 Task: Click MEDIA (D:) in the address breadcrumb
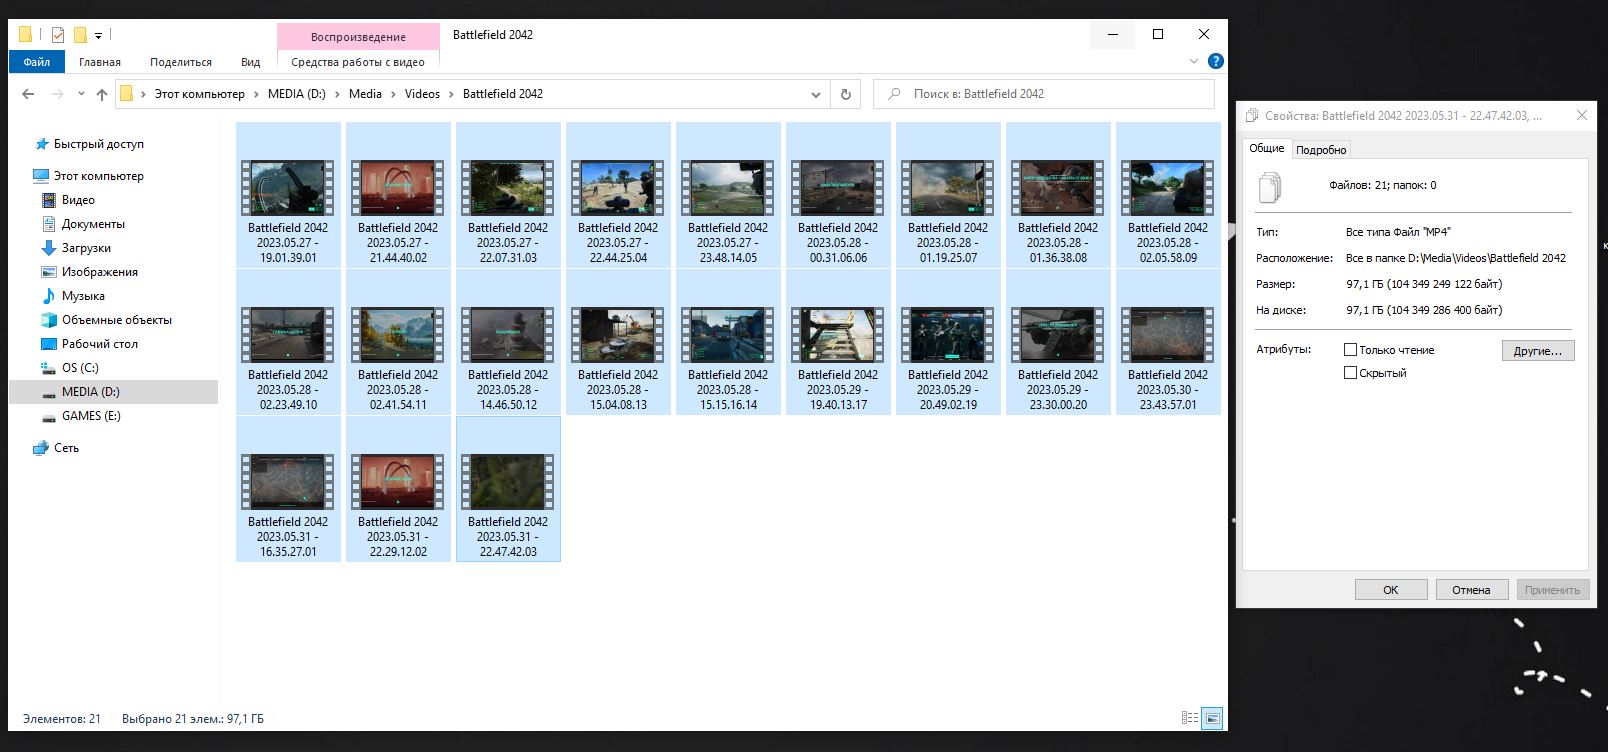[x=297, y=94]
